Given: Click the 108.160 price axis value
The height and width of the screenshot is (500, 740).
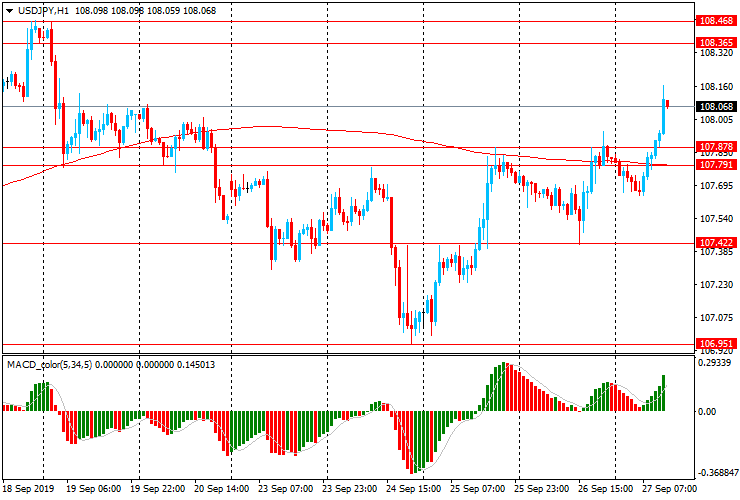Looking at the screenshot, I should point(716,87).
